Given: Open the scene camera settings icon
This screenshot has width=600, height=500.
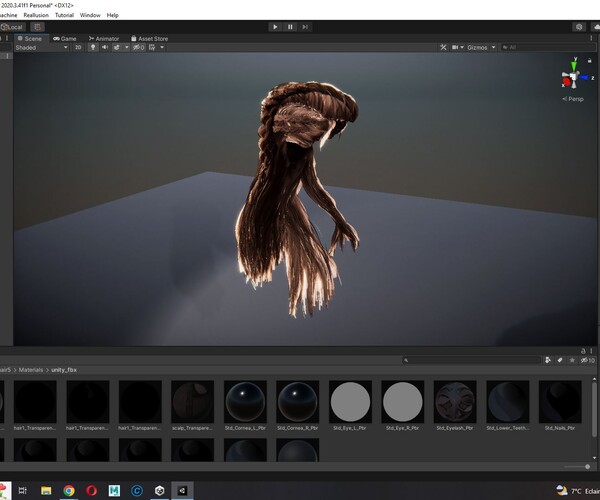Looking at the screenshot, I should (x=455, y=47).
